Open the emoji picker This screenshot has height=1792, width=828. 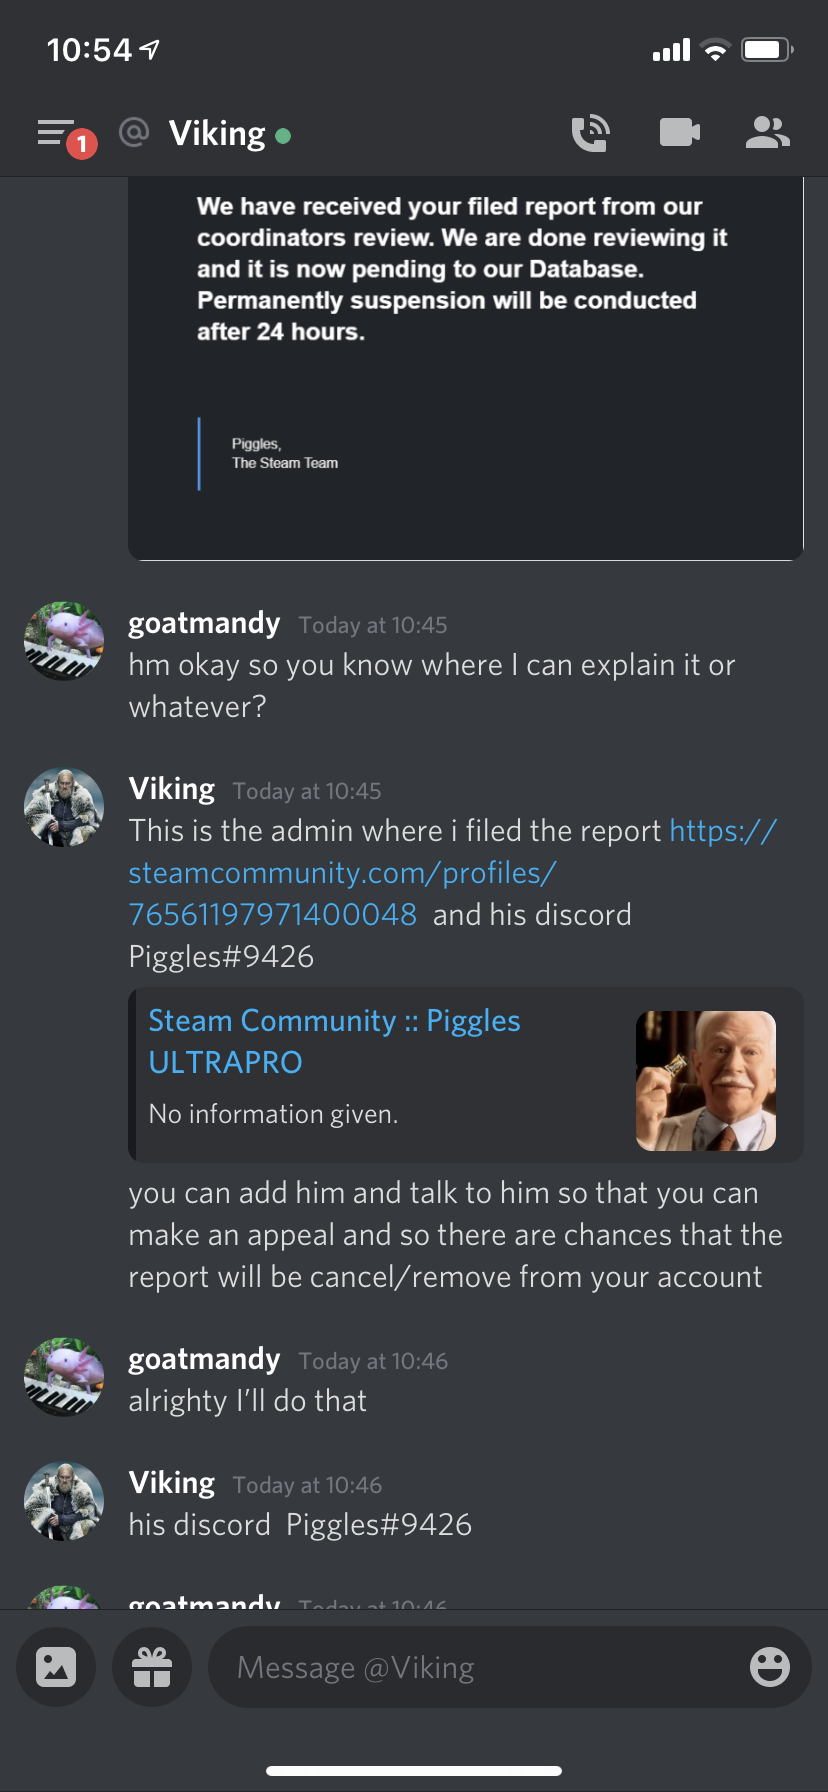[x=770, y=1667]
